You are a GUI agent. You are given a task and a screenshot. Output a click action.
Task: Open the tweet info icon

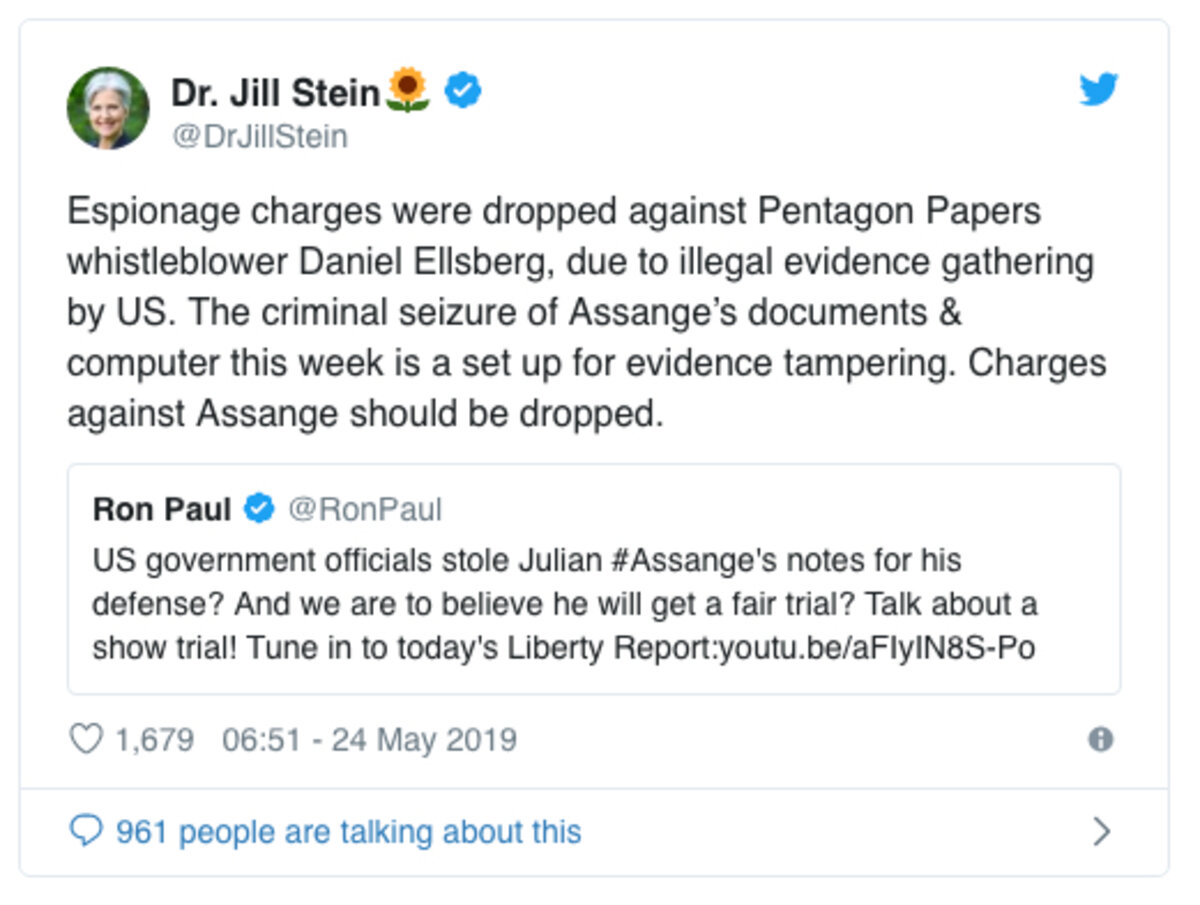(x=1100, y=740)
